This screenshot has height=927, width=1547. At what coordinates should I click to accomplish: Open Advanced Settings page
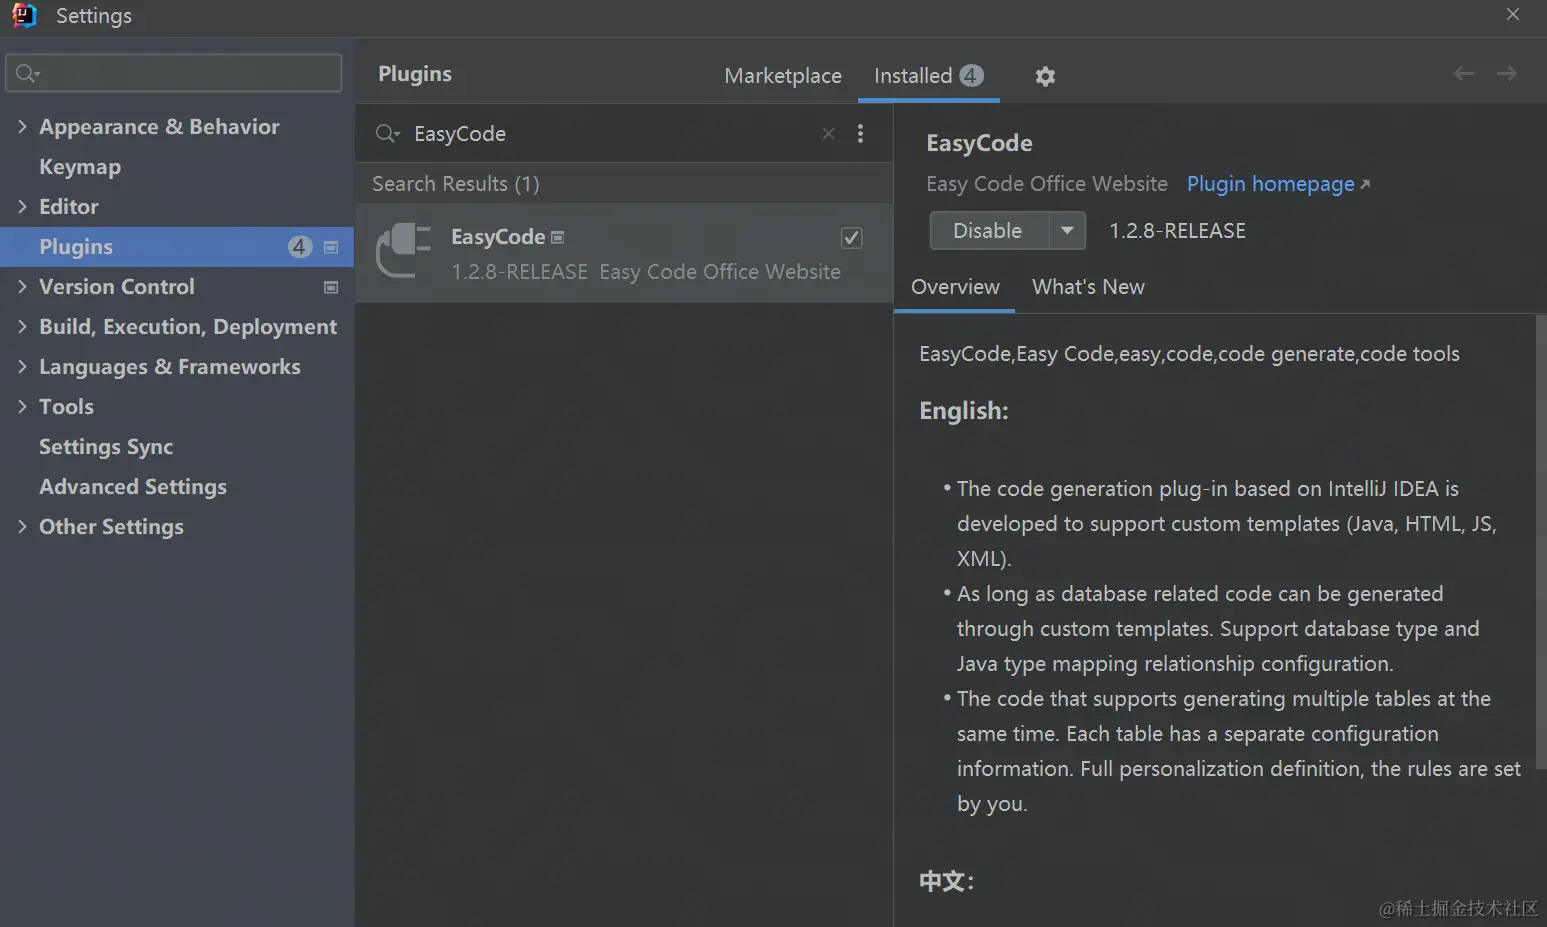133,487
